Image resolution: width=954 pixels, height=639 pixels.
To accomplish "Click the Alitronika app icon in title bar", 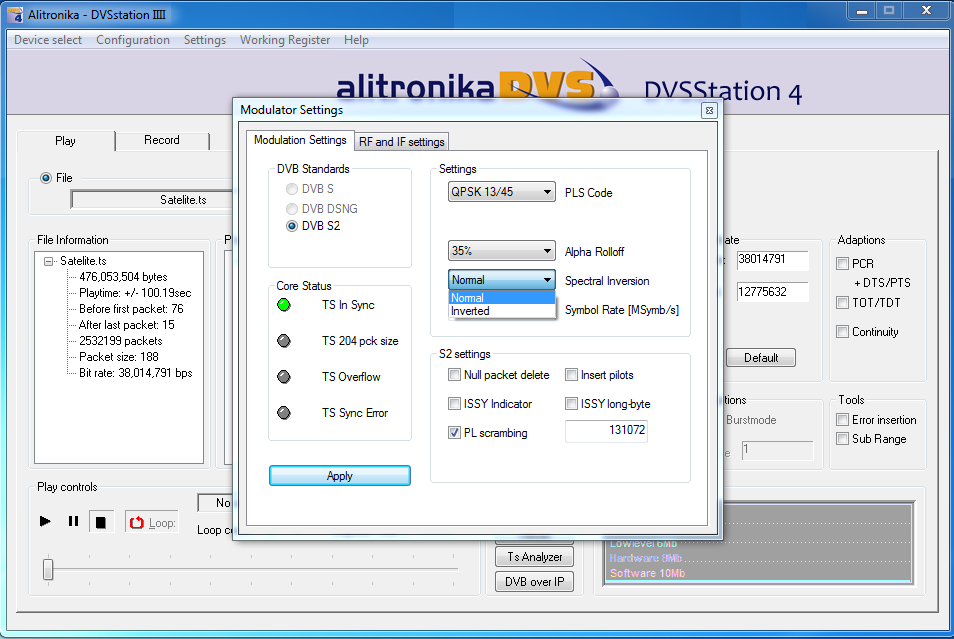I will point(11,12).
